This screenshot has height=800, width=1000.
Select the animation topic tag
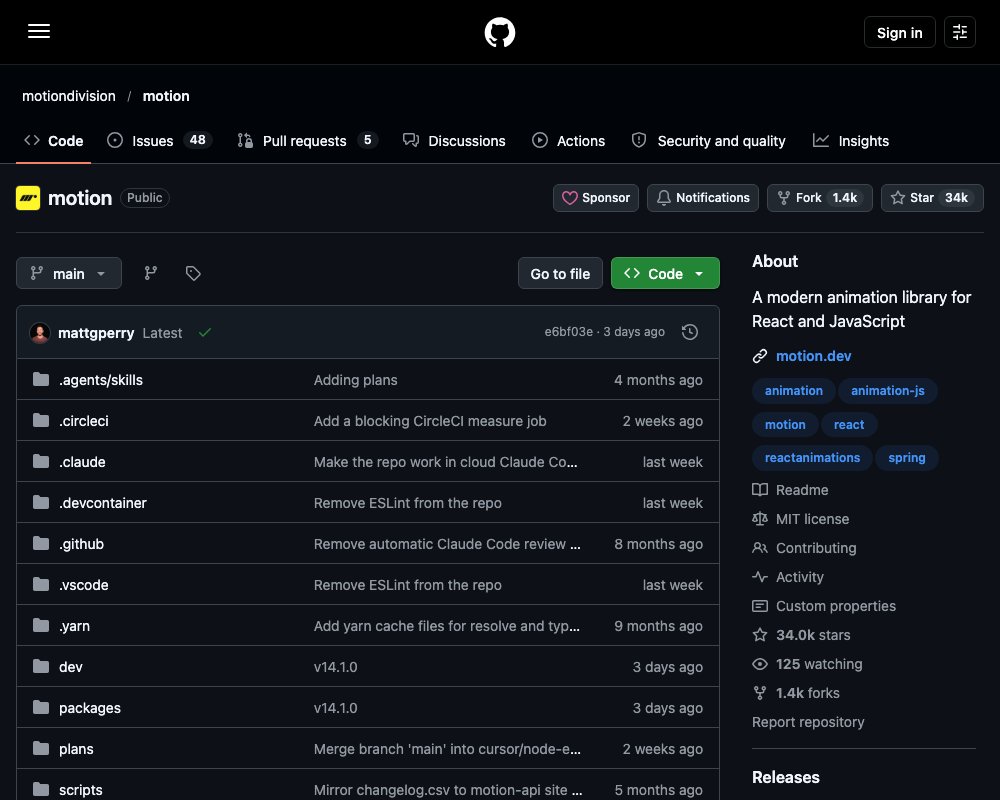793,390
